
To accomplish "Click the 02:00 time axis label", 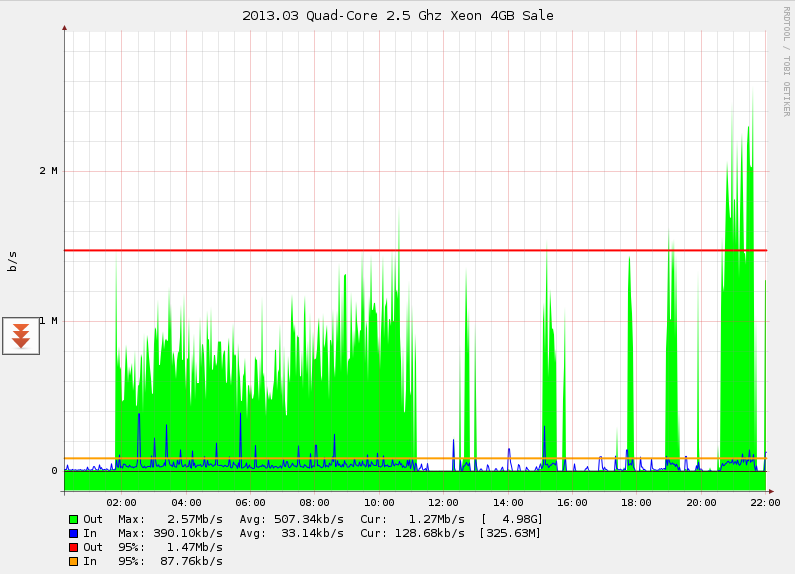I will click(x=121, y=503).
